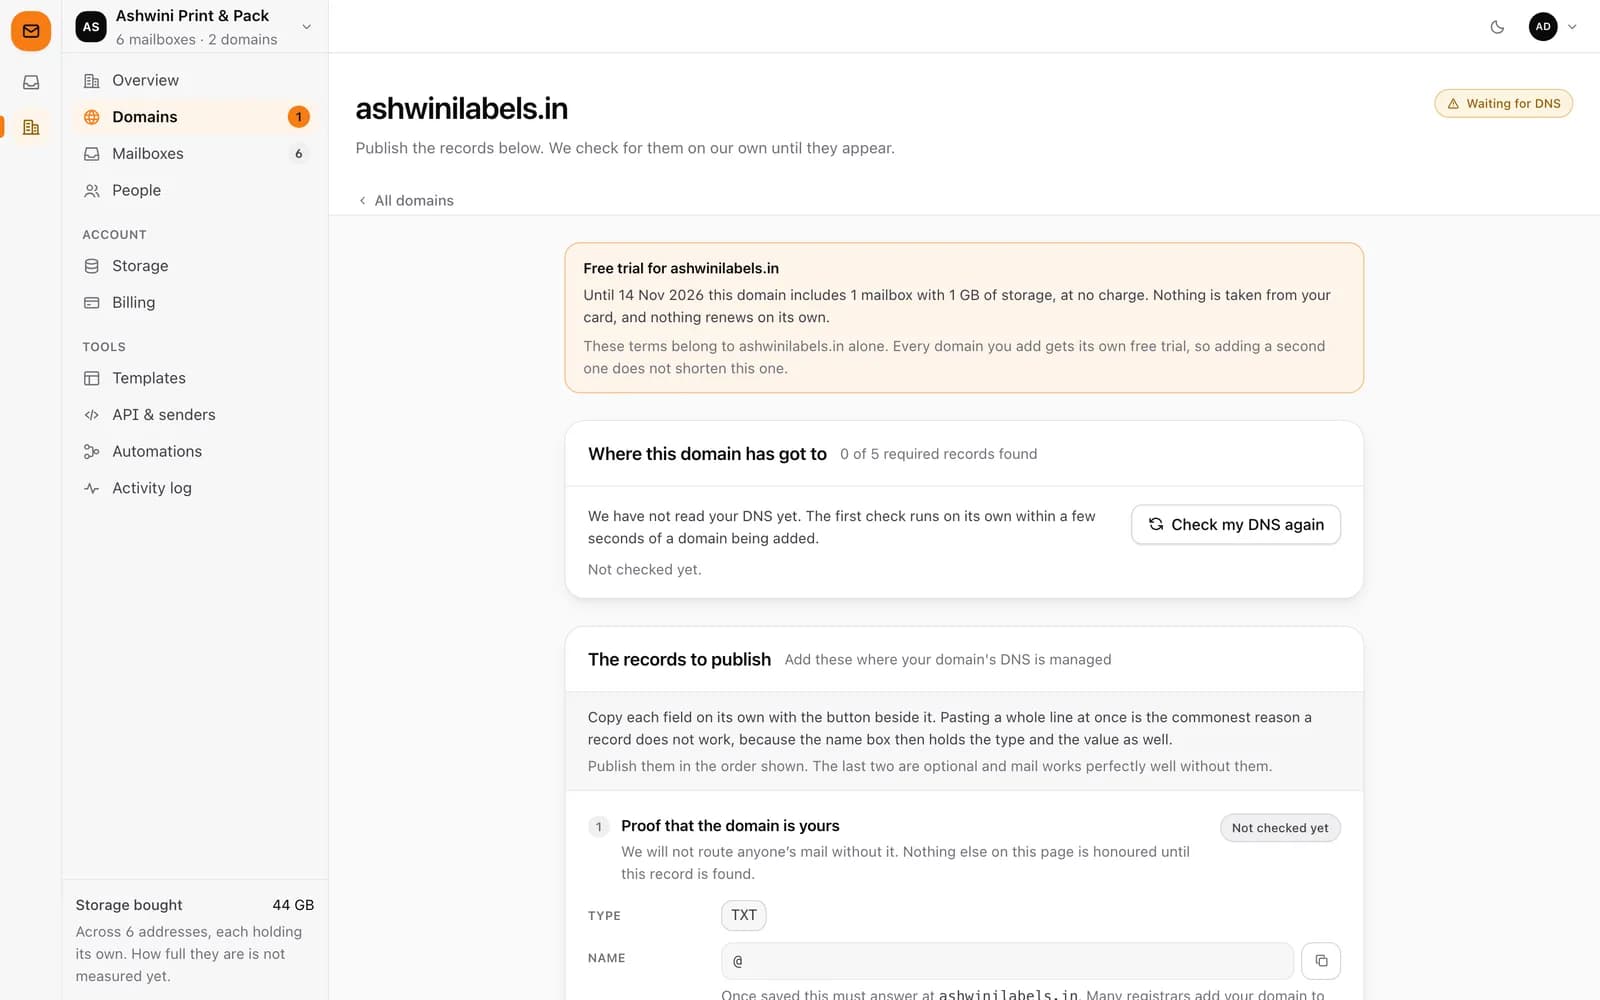The height and width of the screenshot is (1000, 1600).
Task: Select the organization building icon in rail
Action: click(31, 127)
